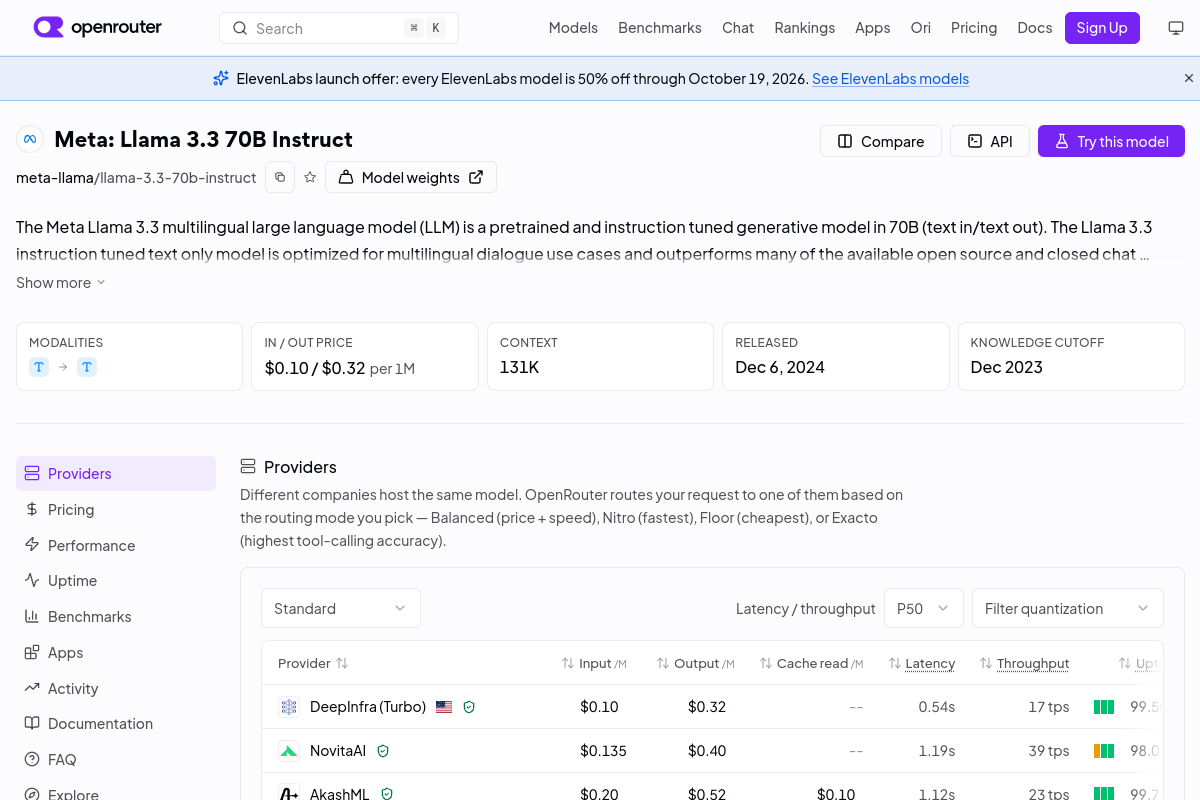Screen dimensions: 1200x800
Task: Open Apps in the top navigation
Action: [x=873, y=28]
